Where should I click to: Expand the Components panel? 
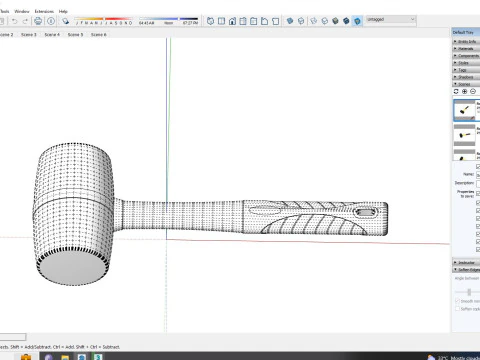[x=466, y=56]
